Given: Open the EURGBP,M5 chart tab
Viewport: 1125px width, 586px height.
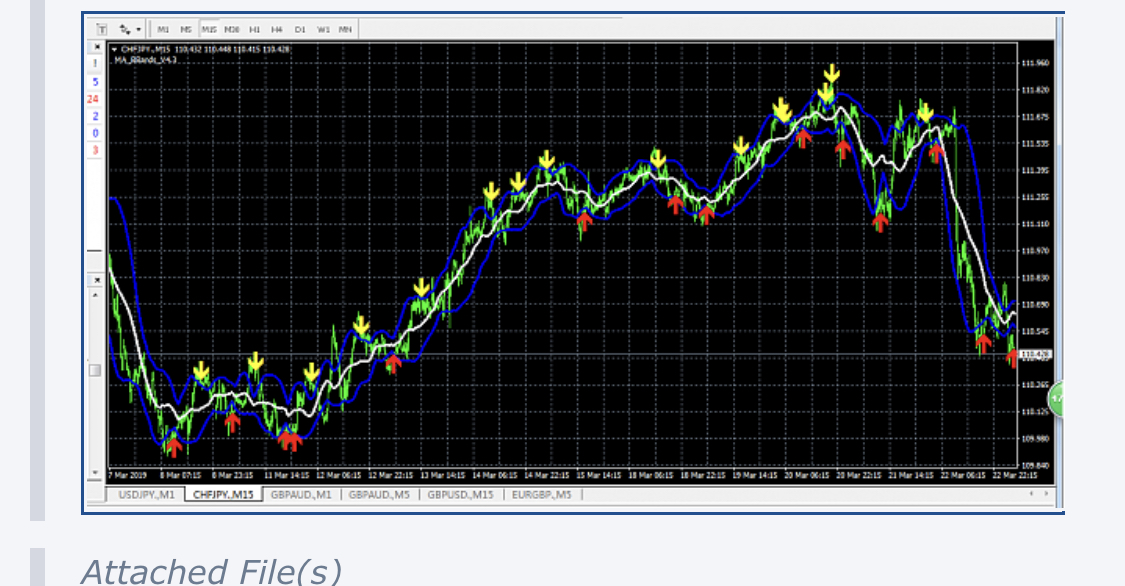Looking at the screenshot, I should pyautogui.click(x=542, y=495).
